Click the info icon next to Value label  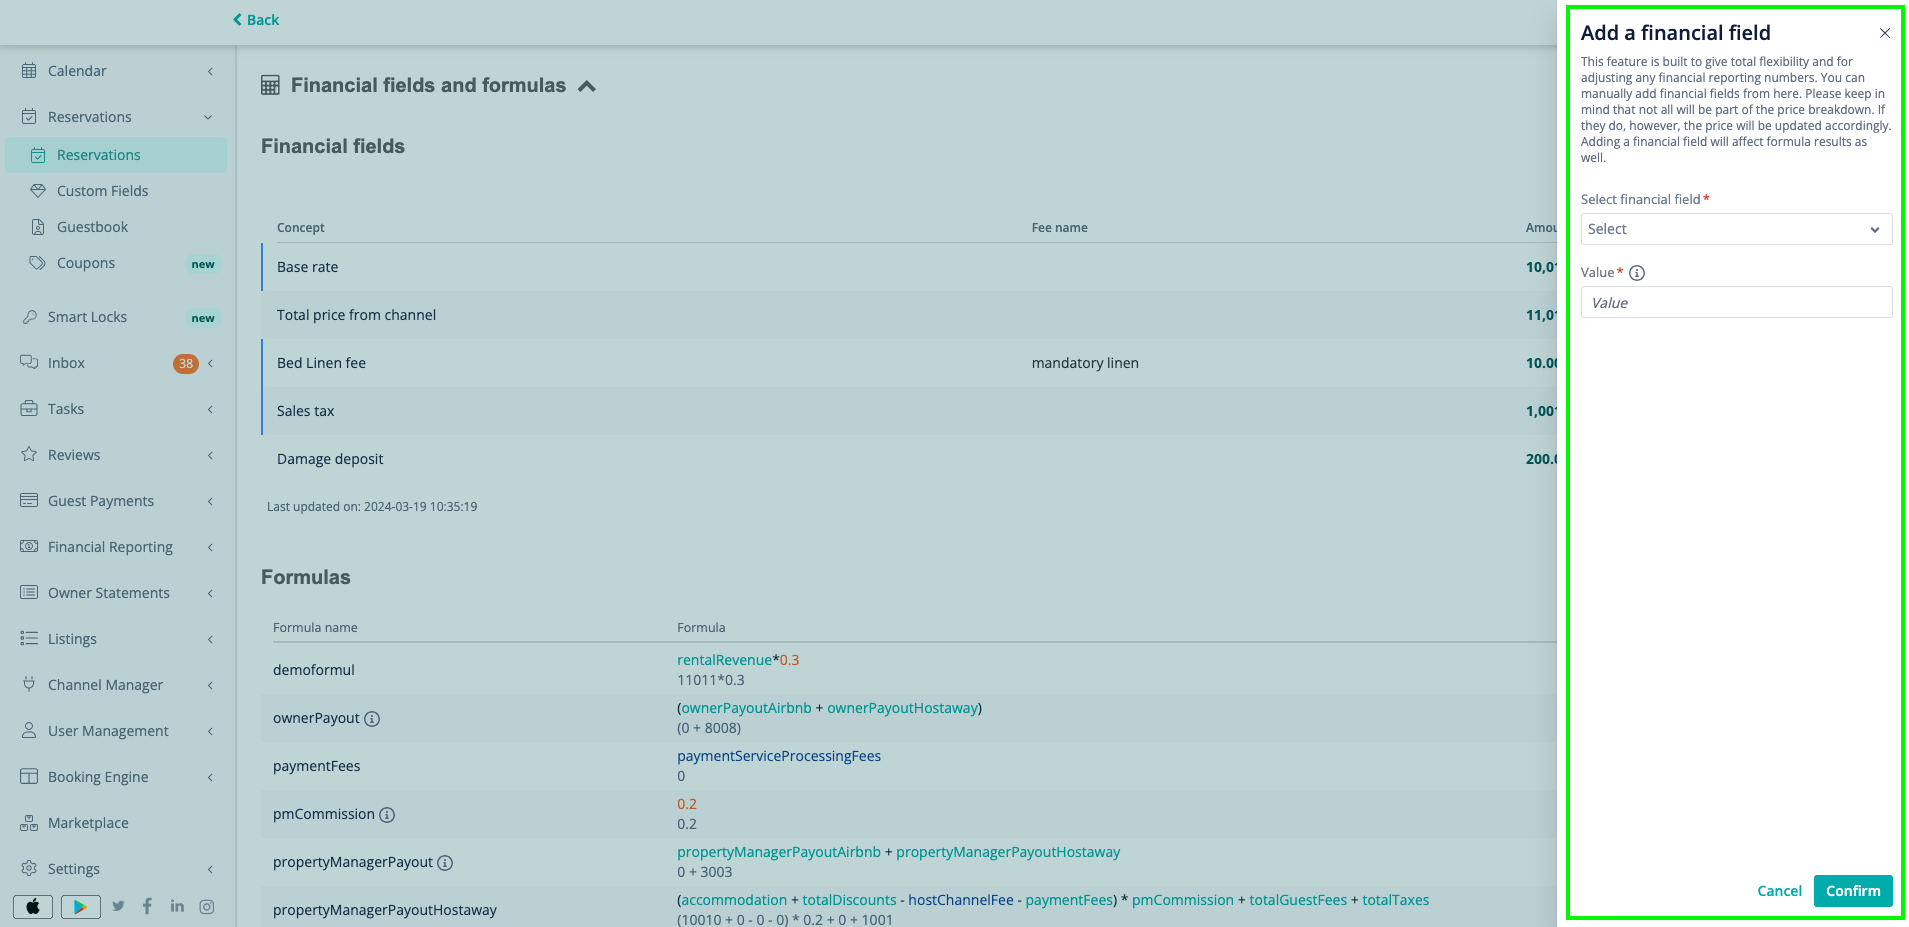[x=1637, y=273]
